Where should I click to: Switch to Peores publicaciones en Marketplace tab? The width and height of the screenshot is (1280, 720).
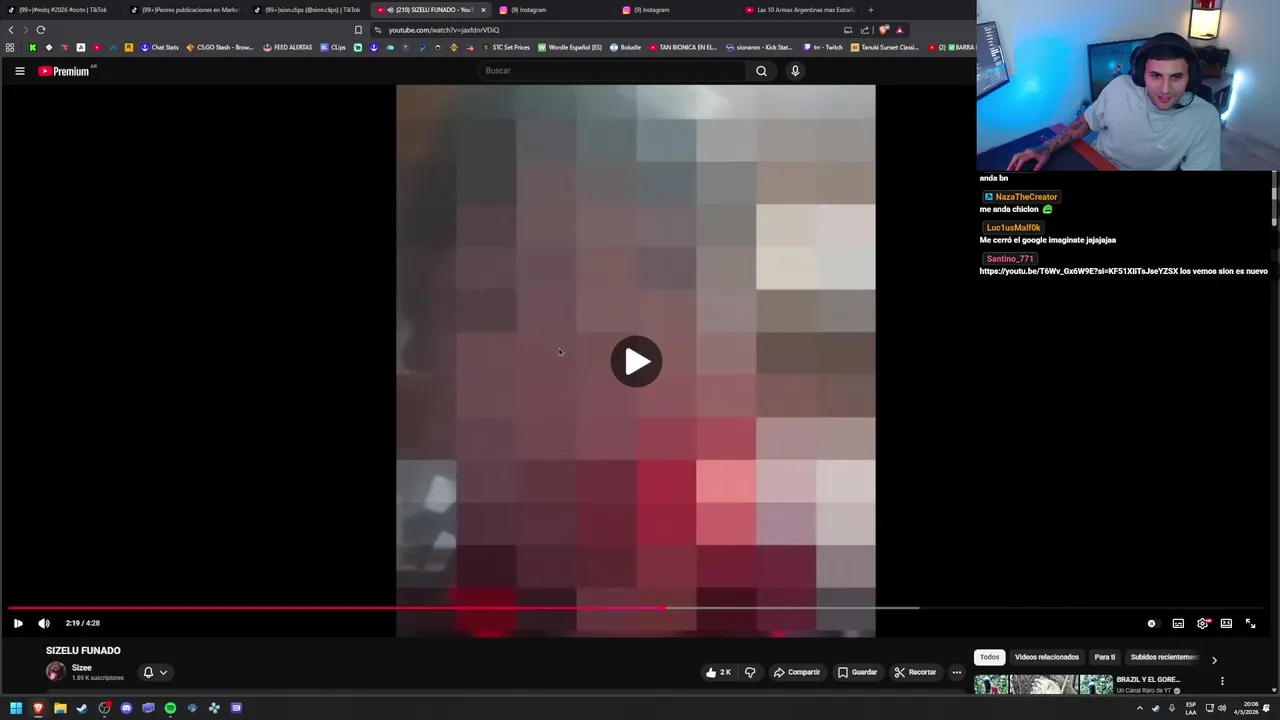[185, 10]
